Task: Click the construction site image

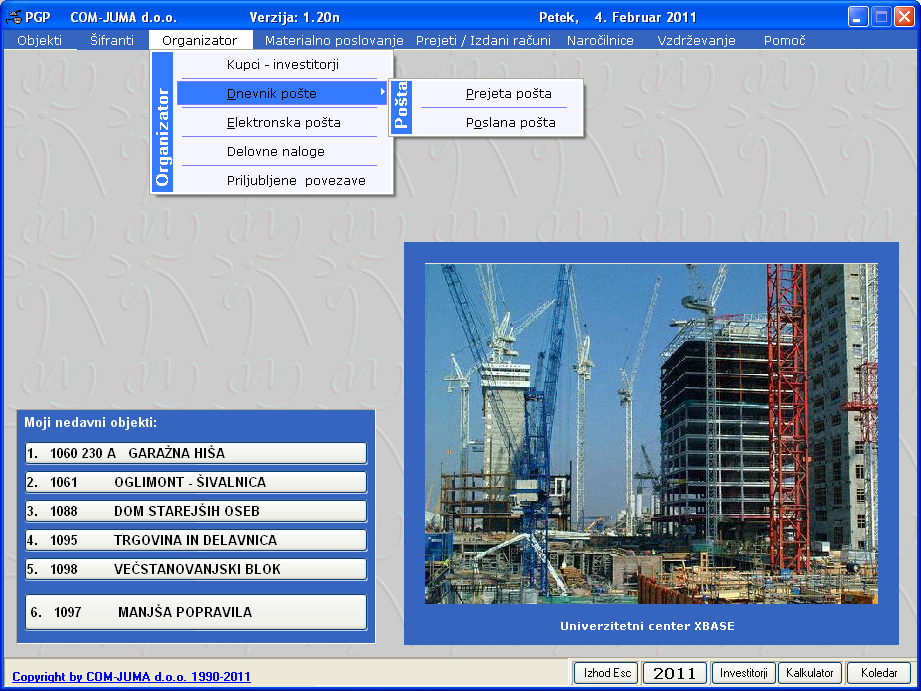Action: coord(651,433)
